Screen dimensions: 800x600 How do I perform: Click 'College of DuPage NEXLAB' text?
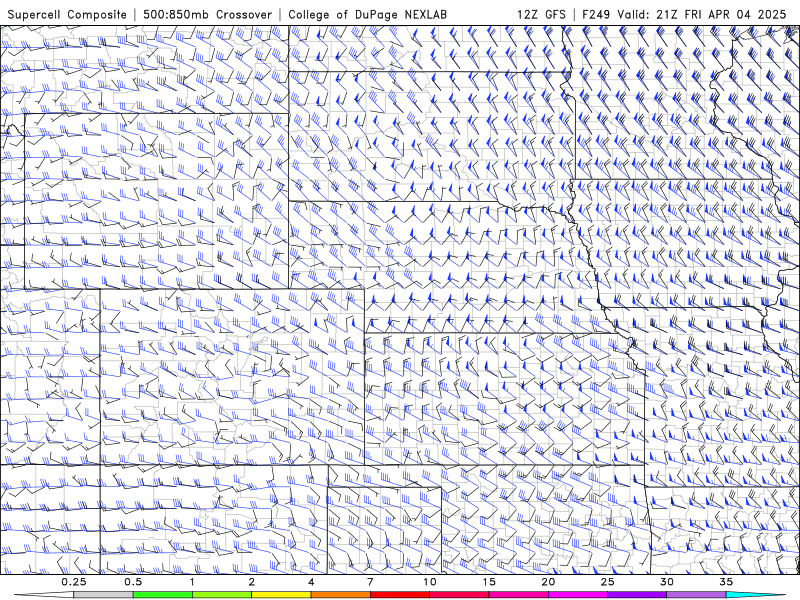368,15
